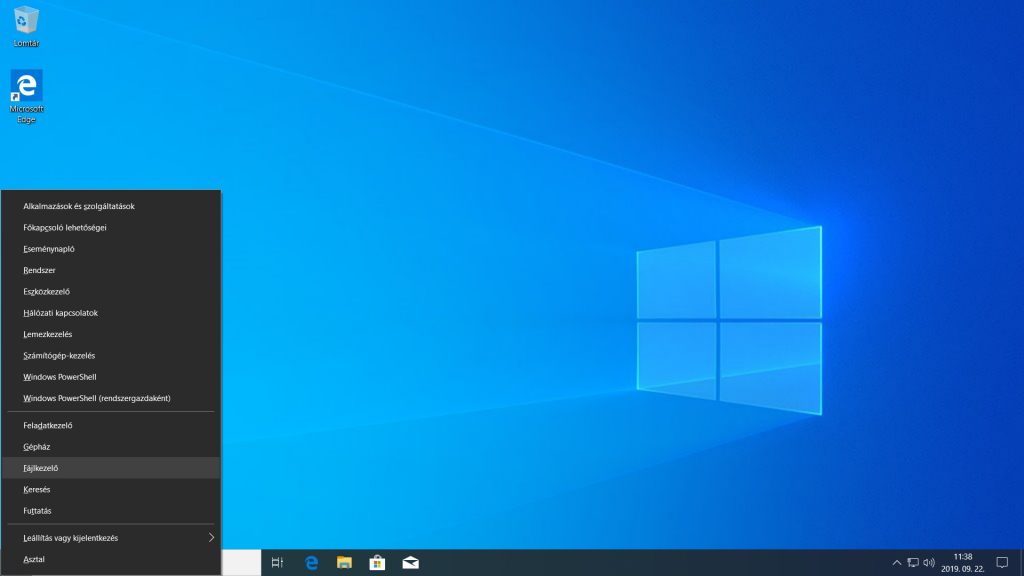This screenshot has height=576, width=1024.
Task: Launch Edge from the taskbar
Action: [x=312, y=562]
